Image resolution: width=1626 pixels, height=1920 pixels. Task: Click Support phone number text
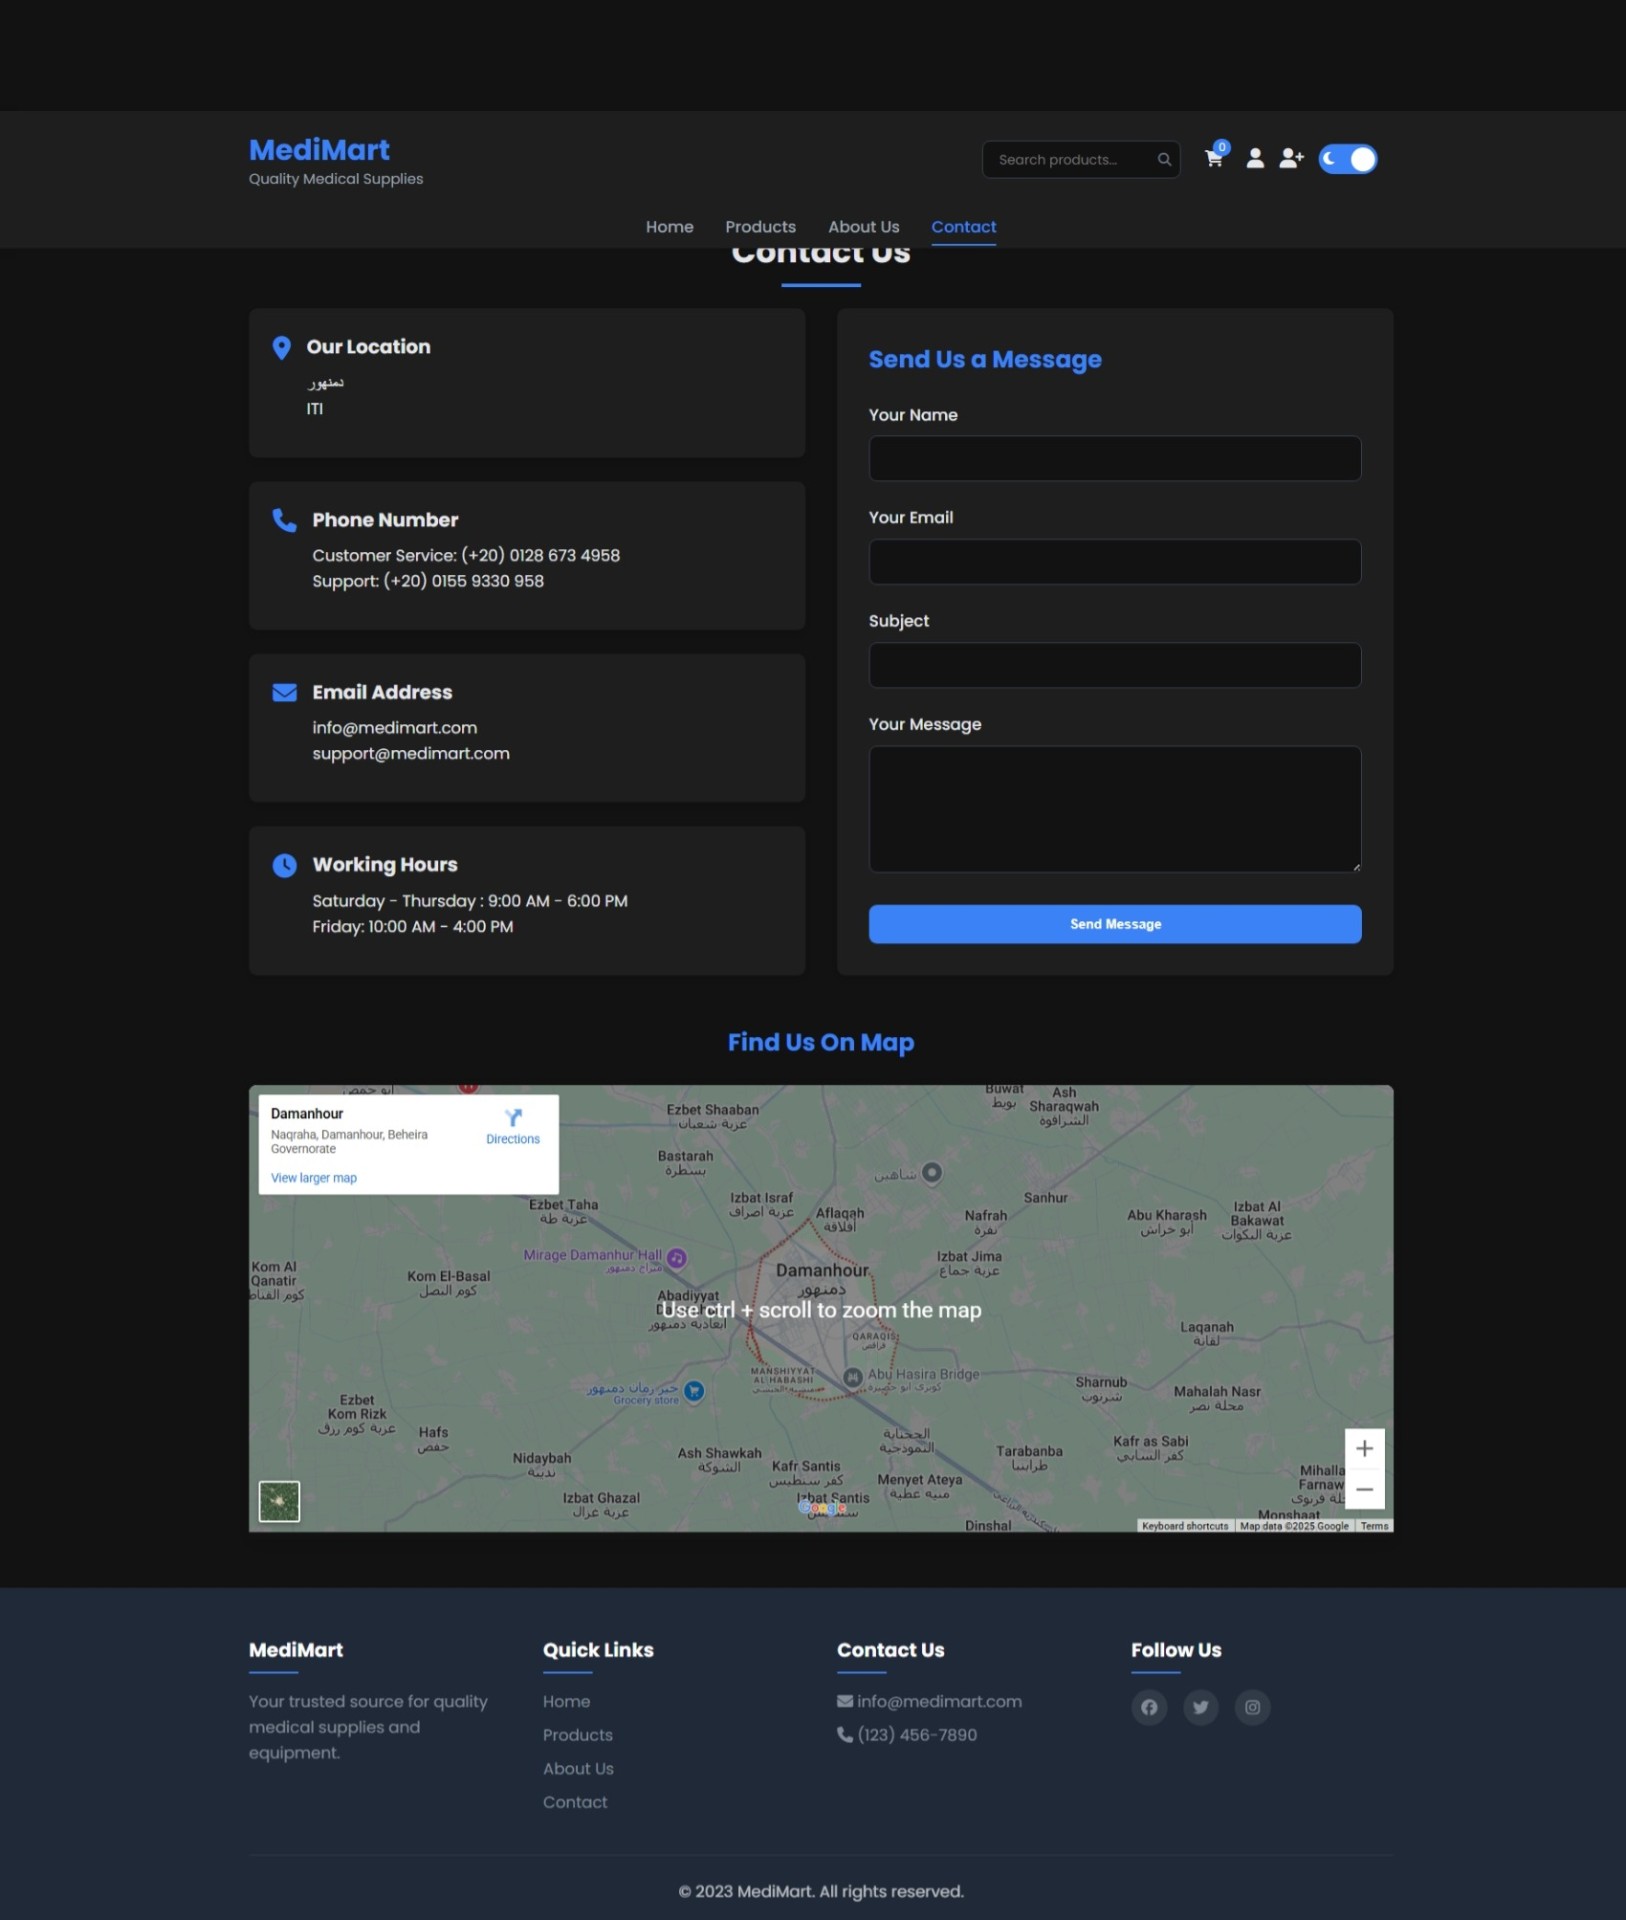click(428, 581)
